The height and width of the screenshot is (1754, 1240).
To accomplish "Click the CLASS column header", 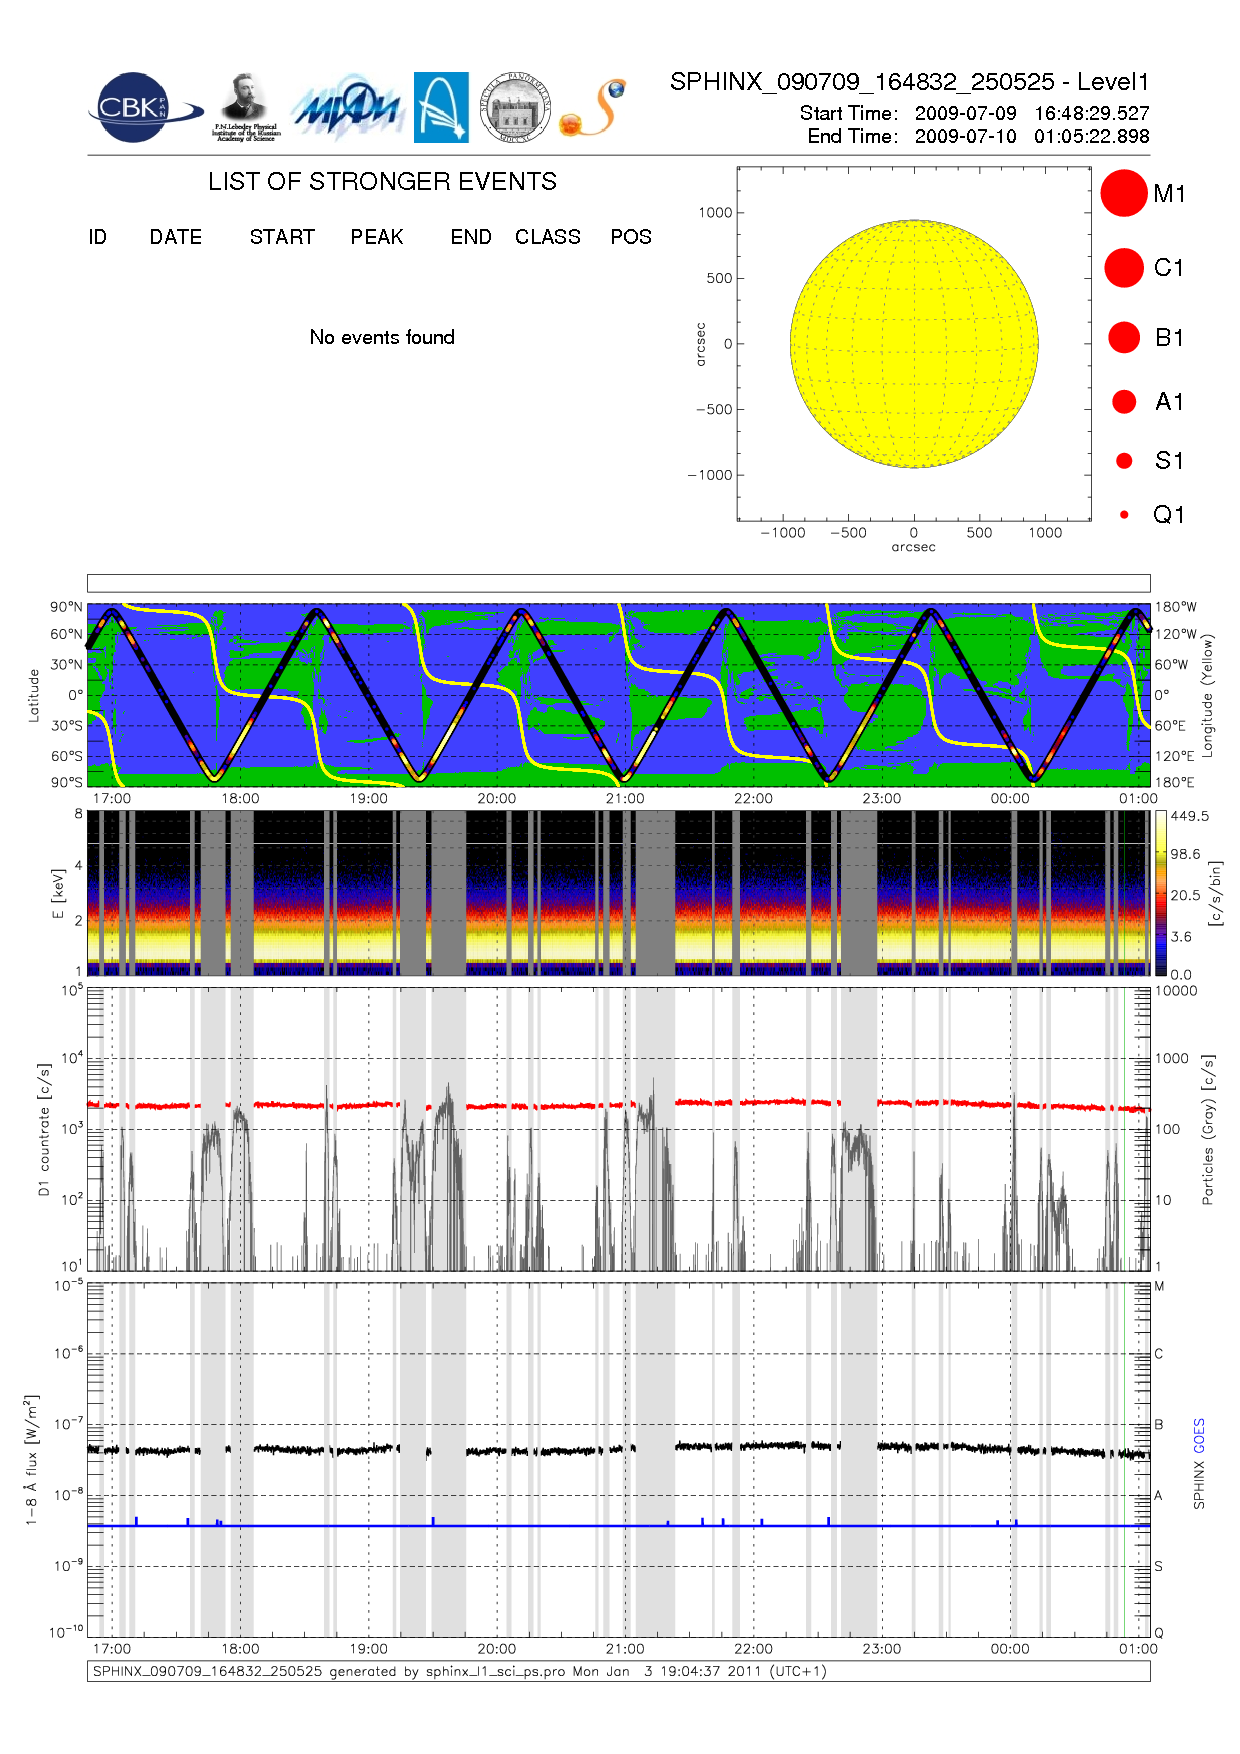I will point(547,237).
